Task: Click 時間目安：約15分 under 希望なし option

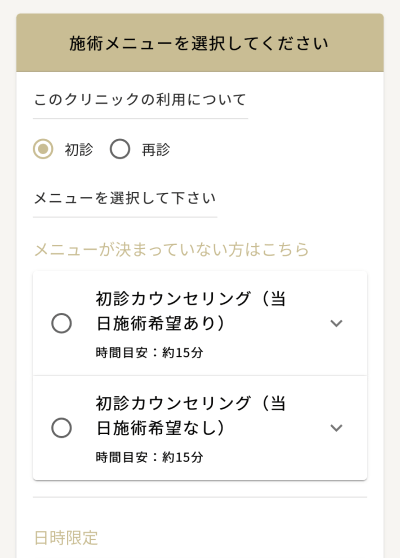Action: (x=149, y=457)
